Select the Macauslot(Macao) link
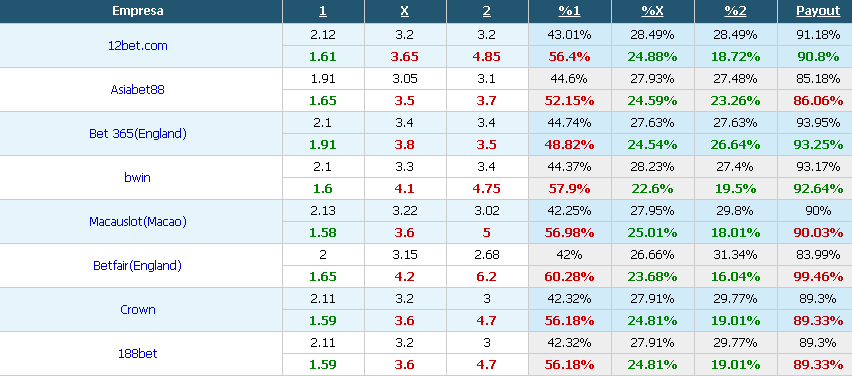852x376 pixels. [x=137, y=222]
